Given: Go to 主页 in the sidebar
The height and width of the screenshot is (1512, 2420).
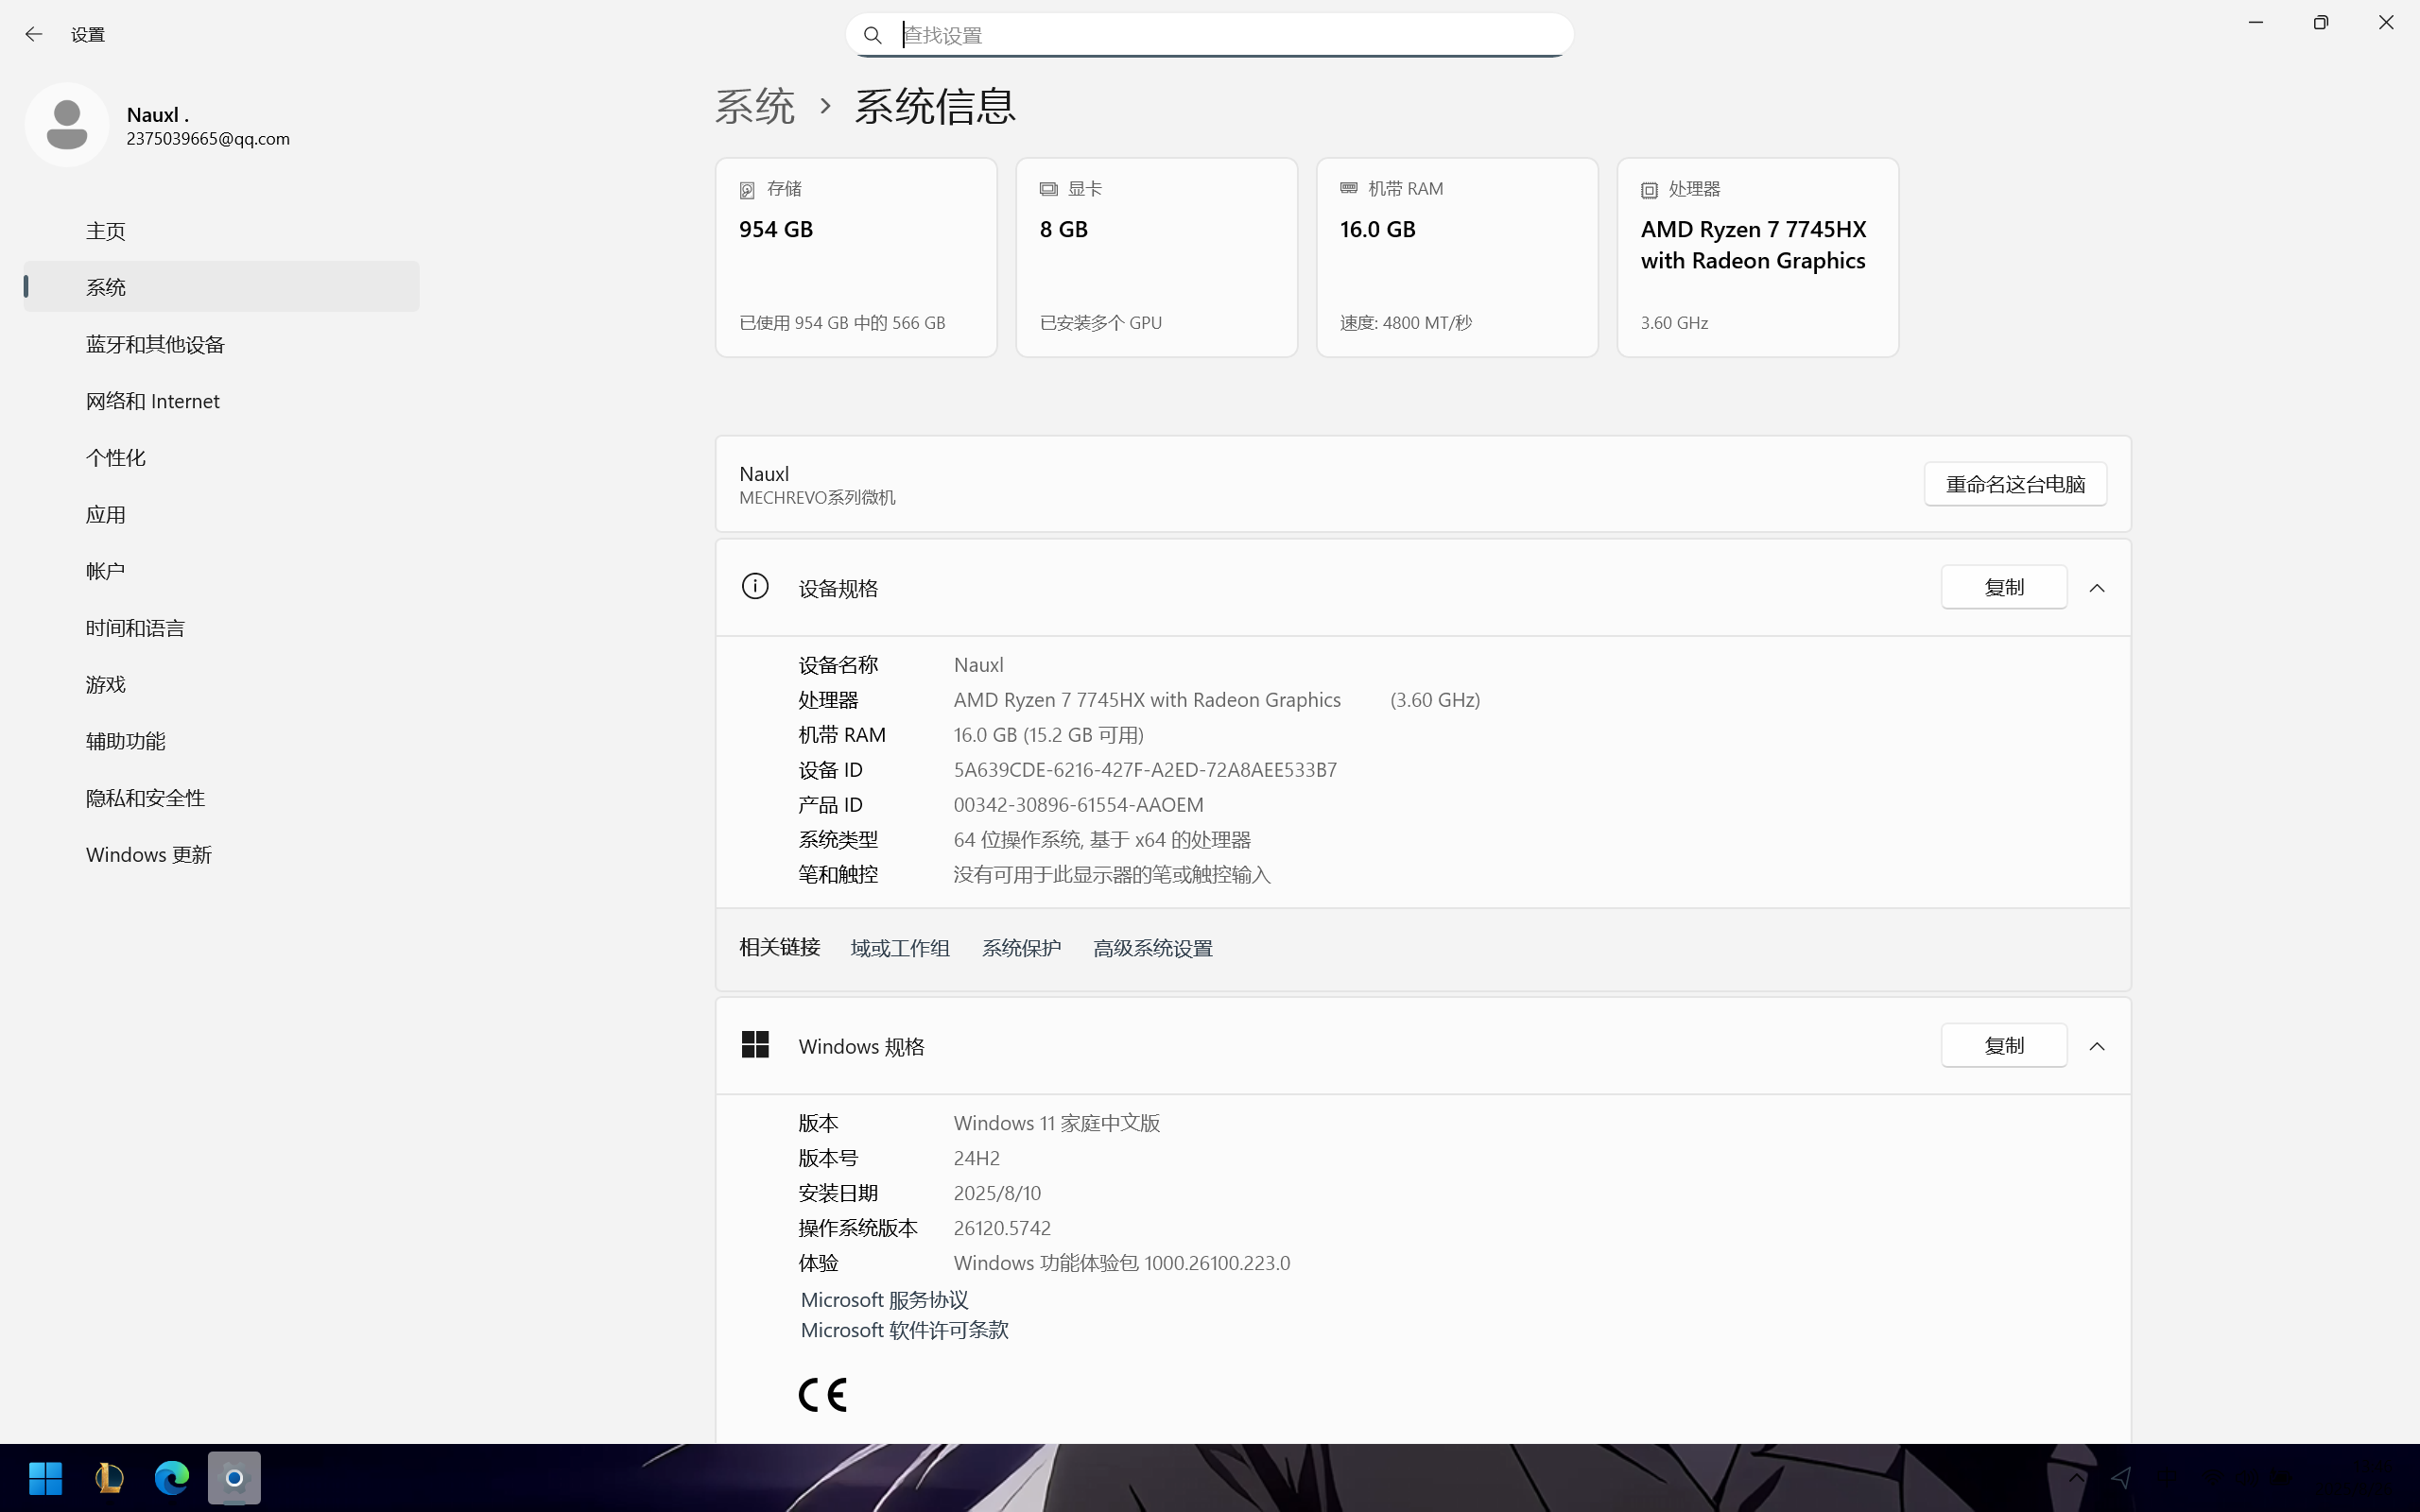Looking at the screenshot, I should [221, 231].
